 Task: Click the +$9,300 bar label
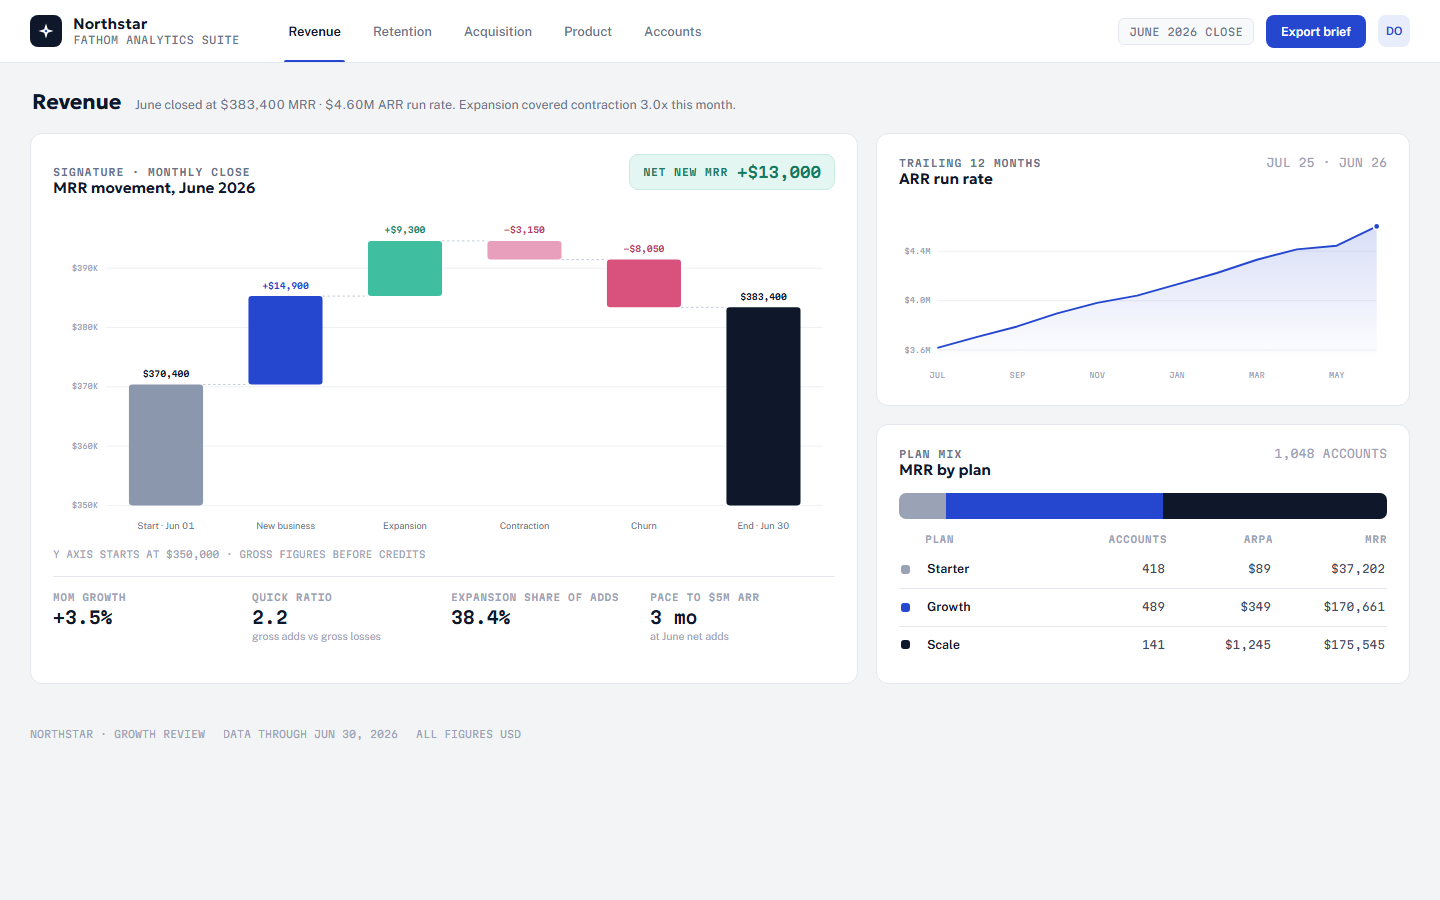pyautogui.click(x=405, y=230)
